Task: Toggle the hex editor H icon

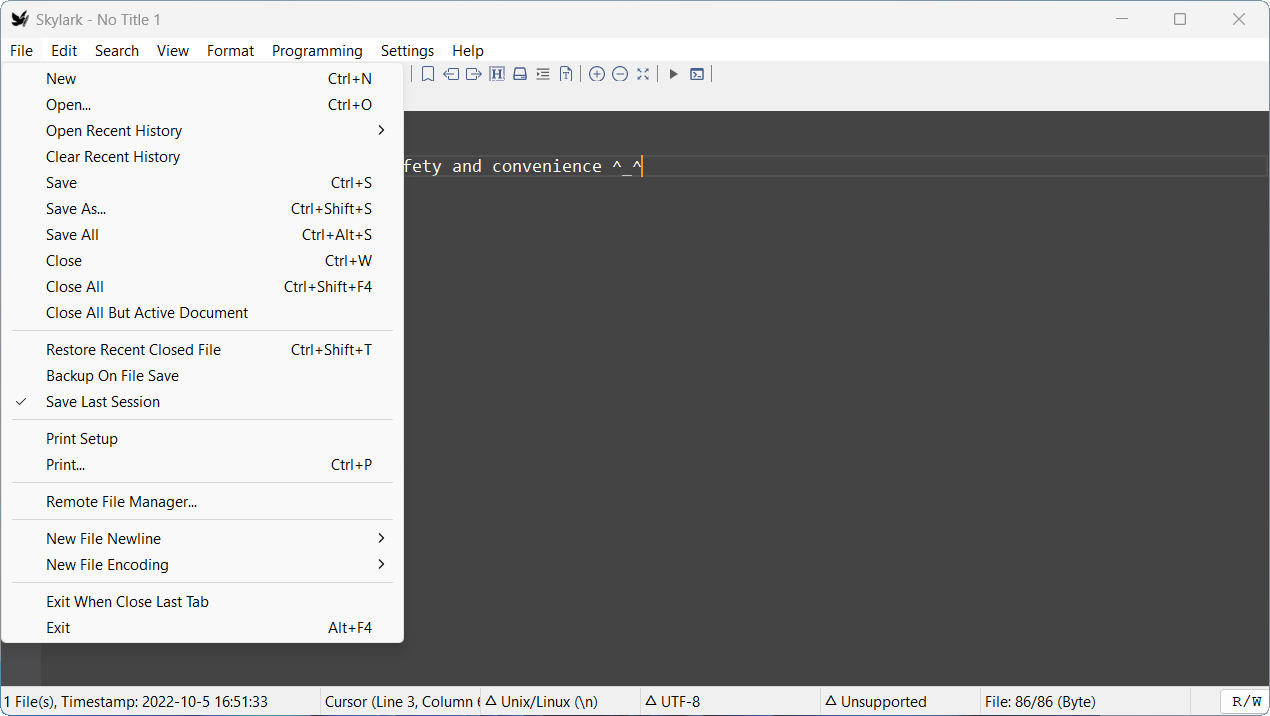Action: click(x=497, y=74)
